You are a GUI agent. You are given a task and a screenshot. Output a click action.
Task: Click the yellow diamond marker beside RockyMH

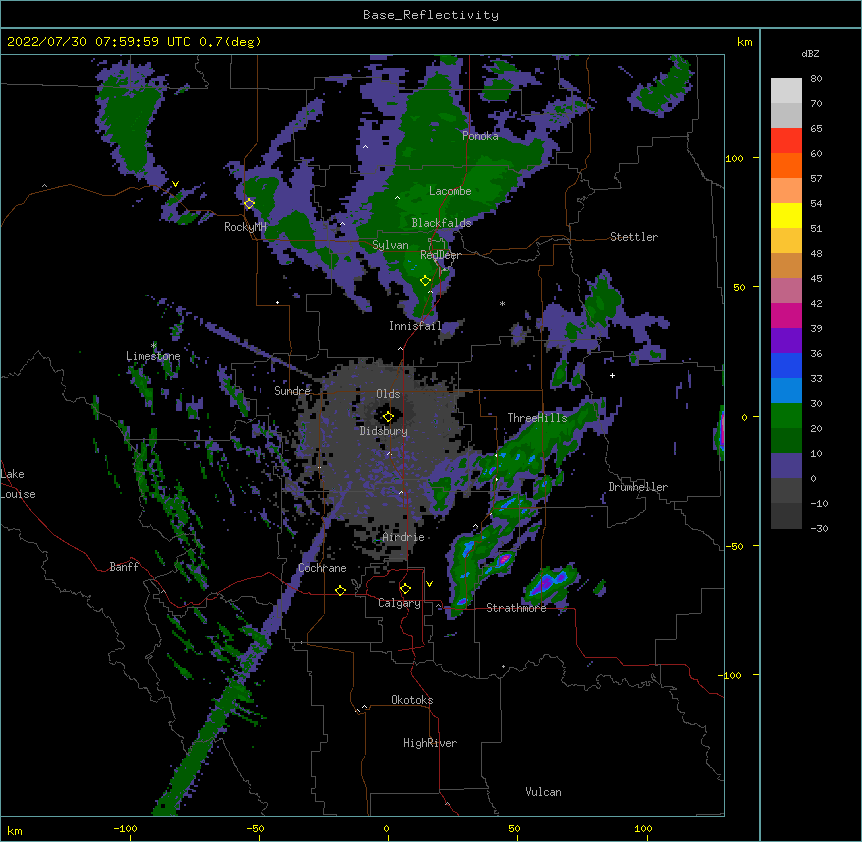coord(249,204)
